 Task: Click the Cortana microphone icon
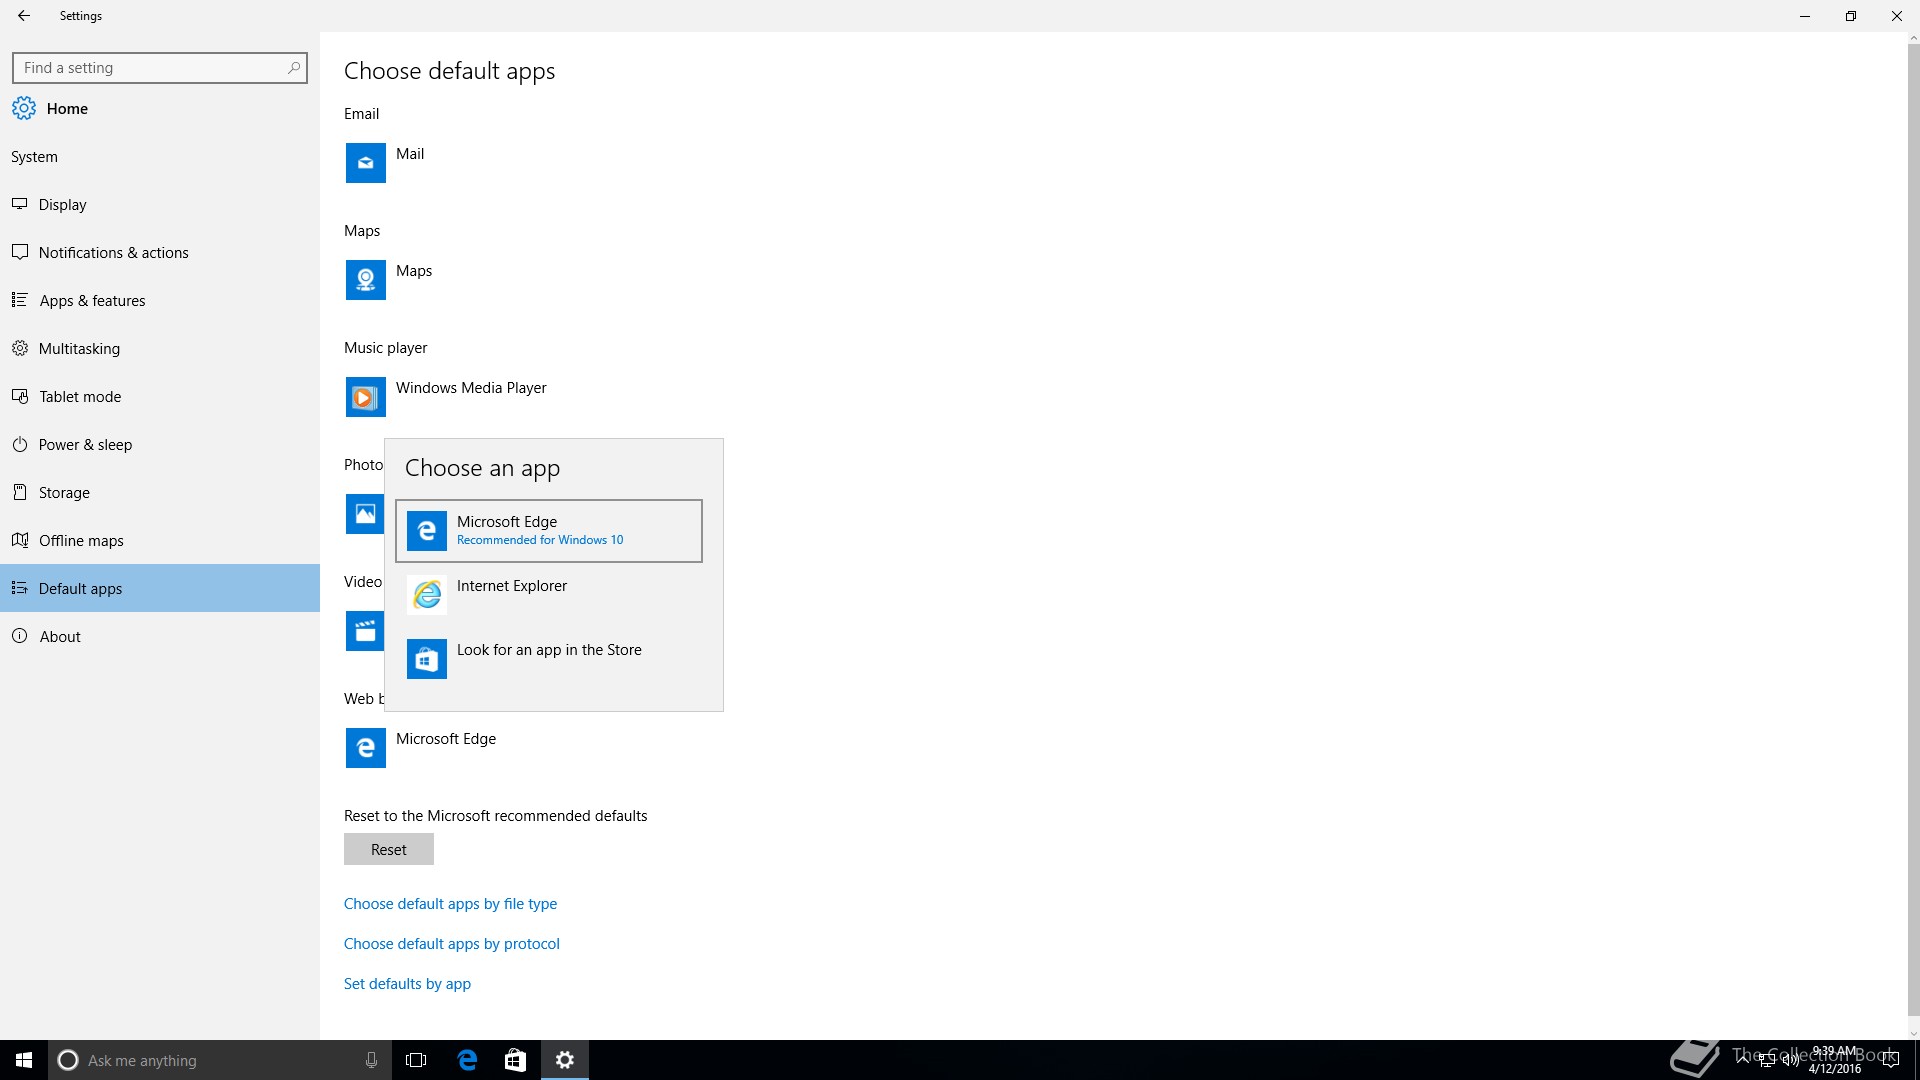(x=371, y=1060)
